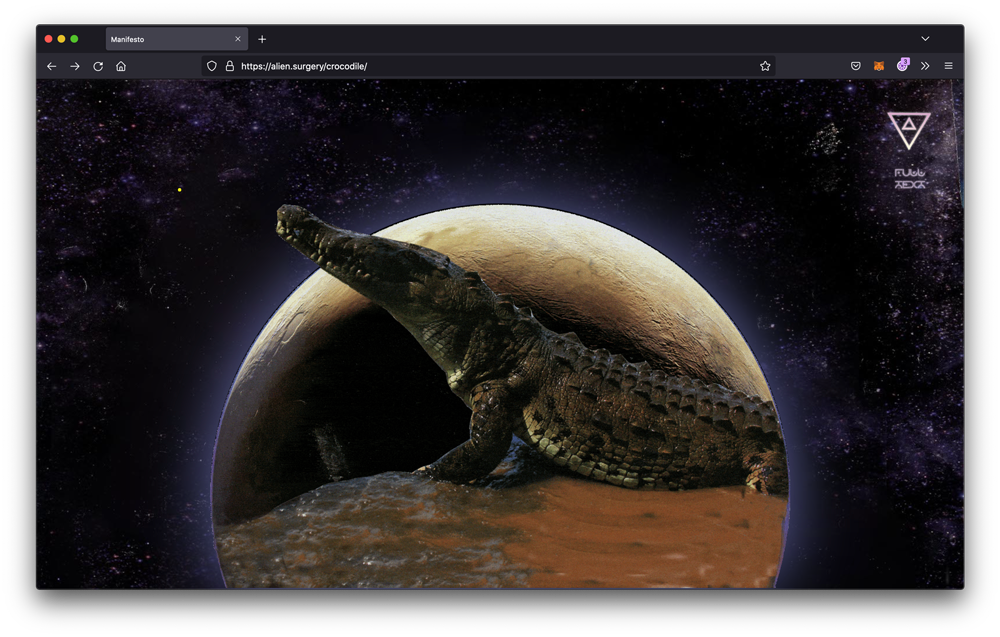The image size is (1000, 637).
Task: View site security padlock information
Action: 230,66
